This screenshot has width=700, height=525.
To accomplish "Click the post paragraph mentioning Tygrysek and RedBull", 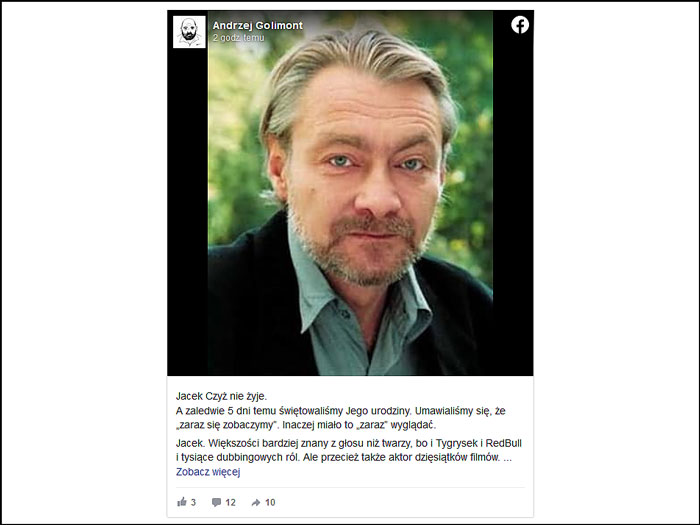I will (x=349, y=450).
